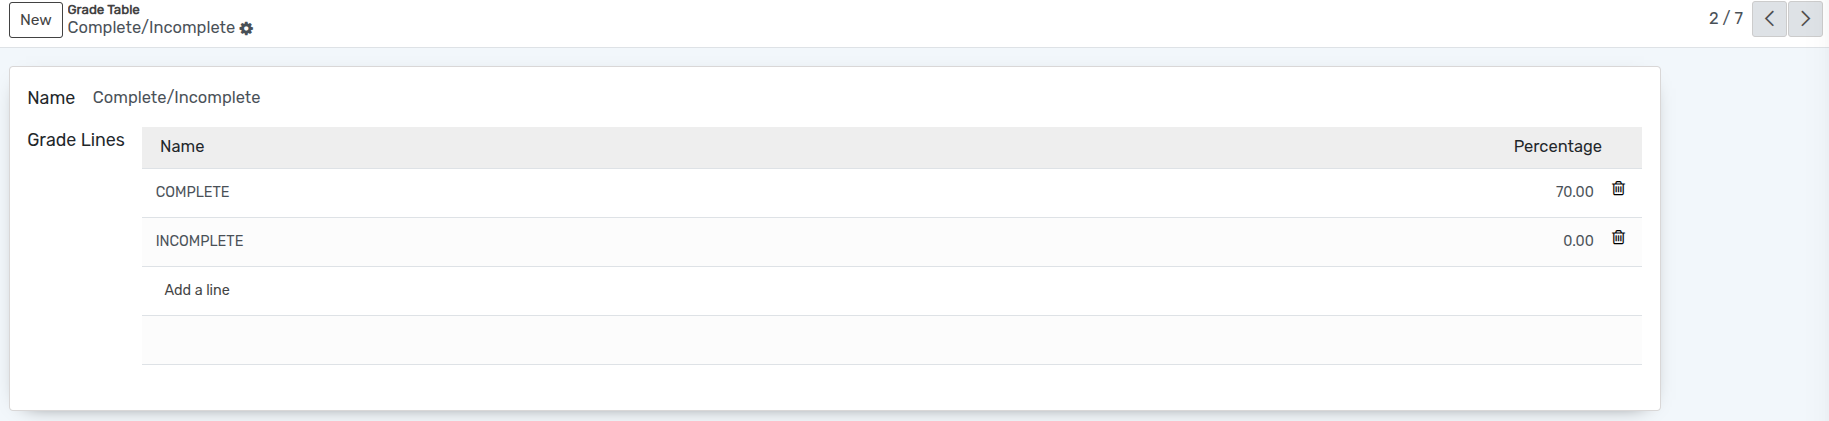Open the Grade Table breadcrumb
Viewport: 1829px width, 421px height.
pos(103,10)
